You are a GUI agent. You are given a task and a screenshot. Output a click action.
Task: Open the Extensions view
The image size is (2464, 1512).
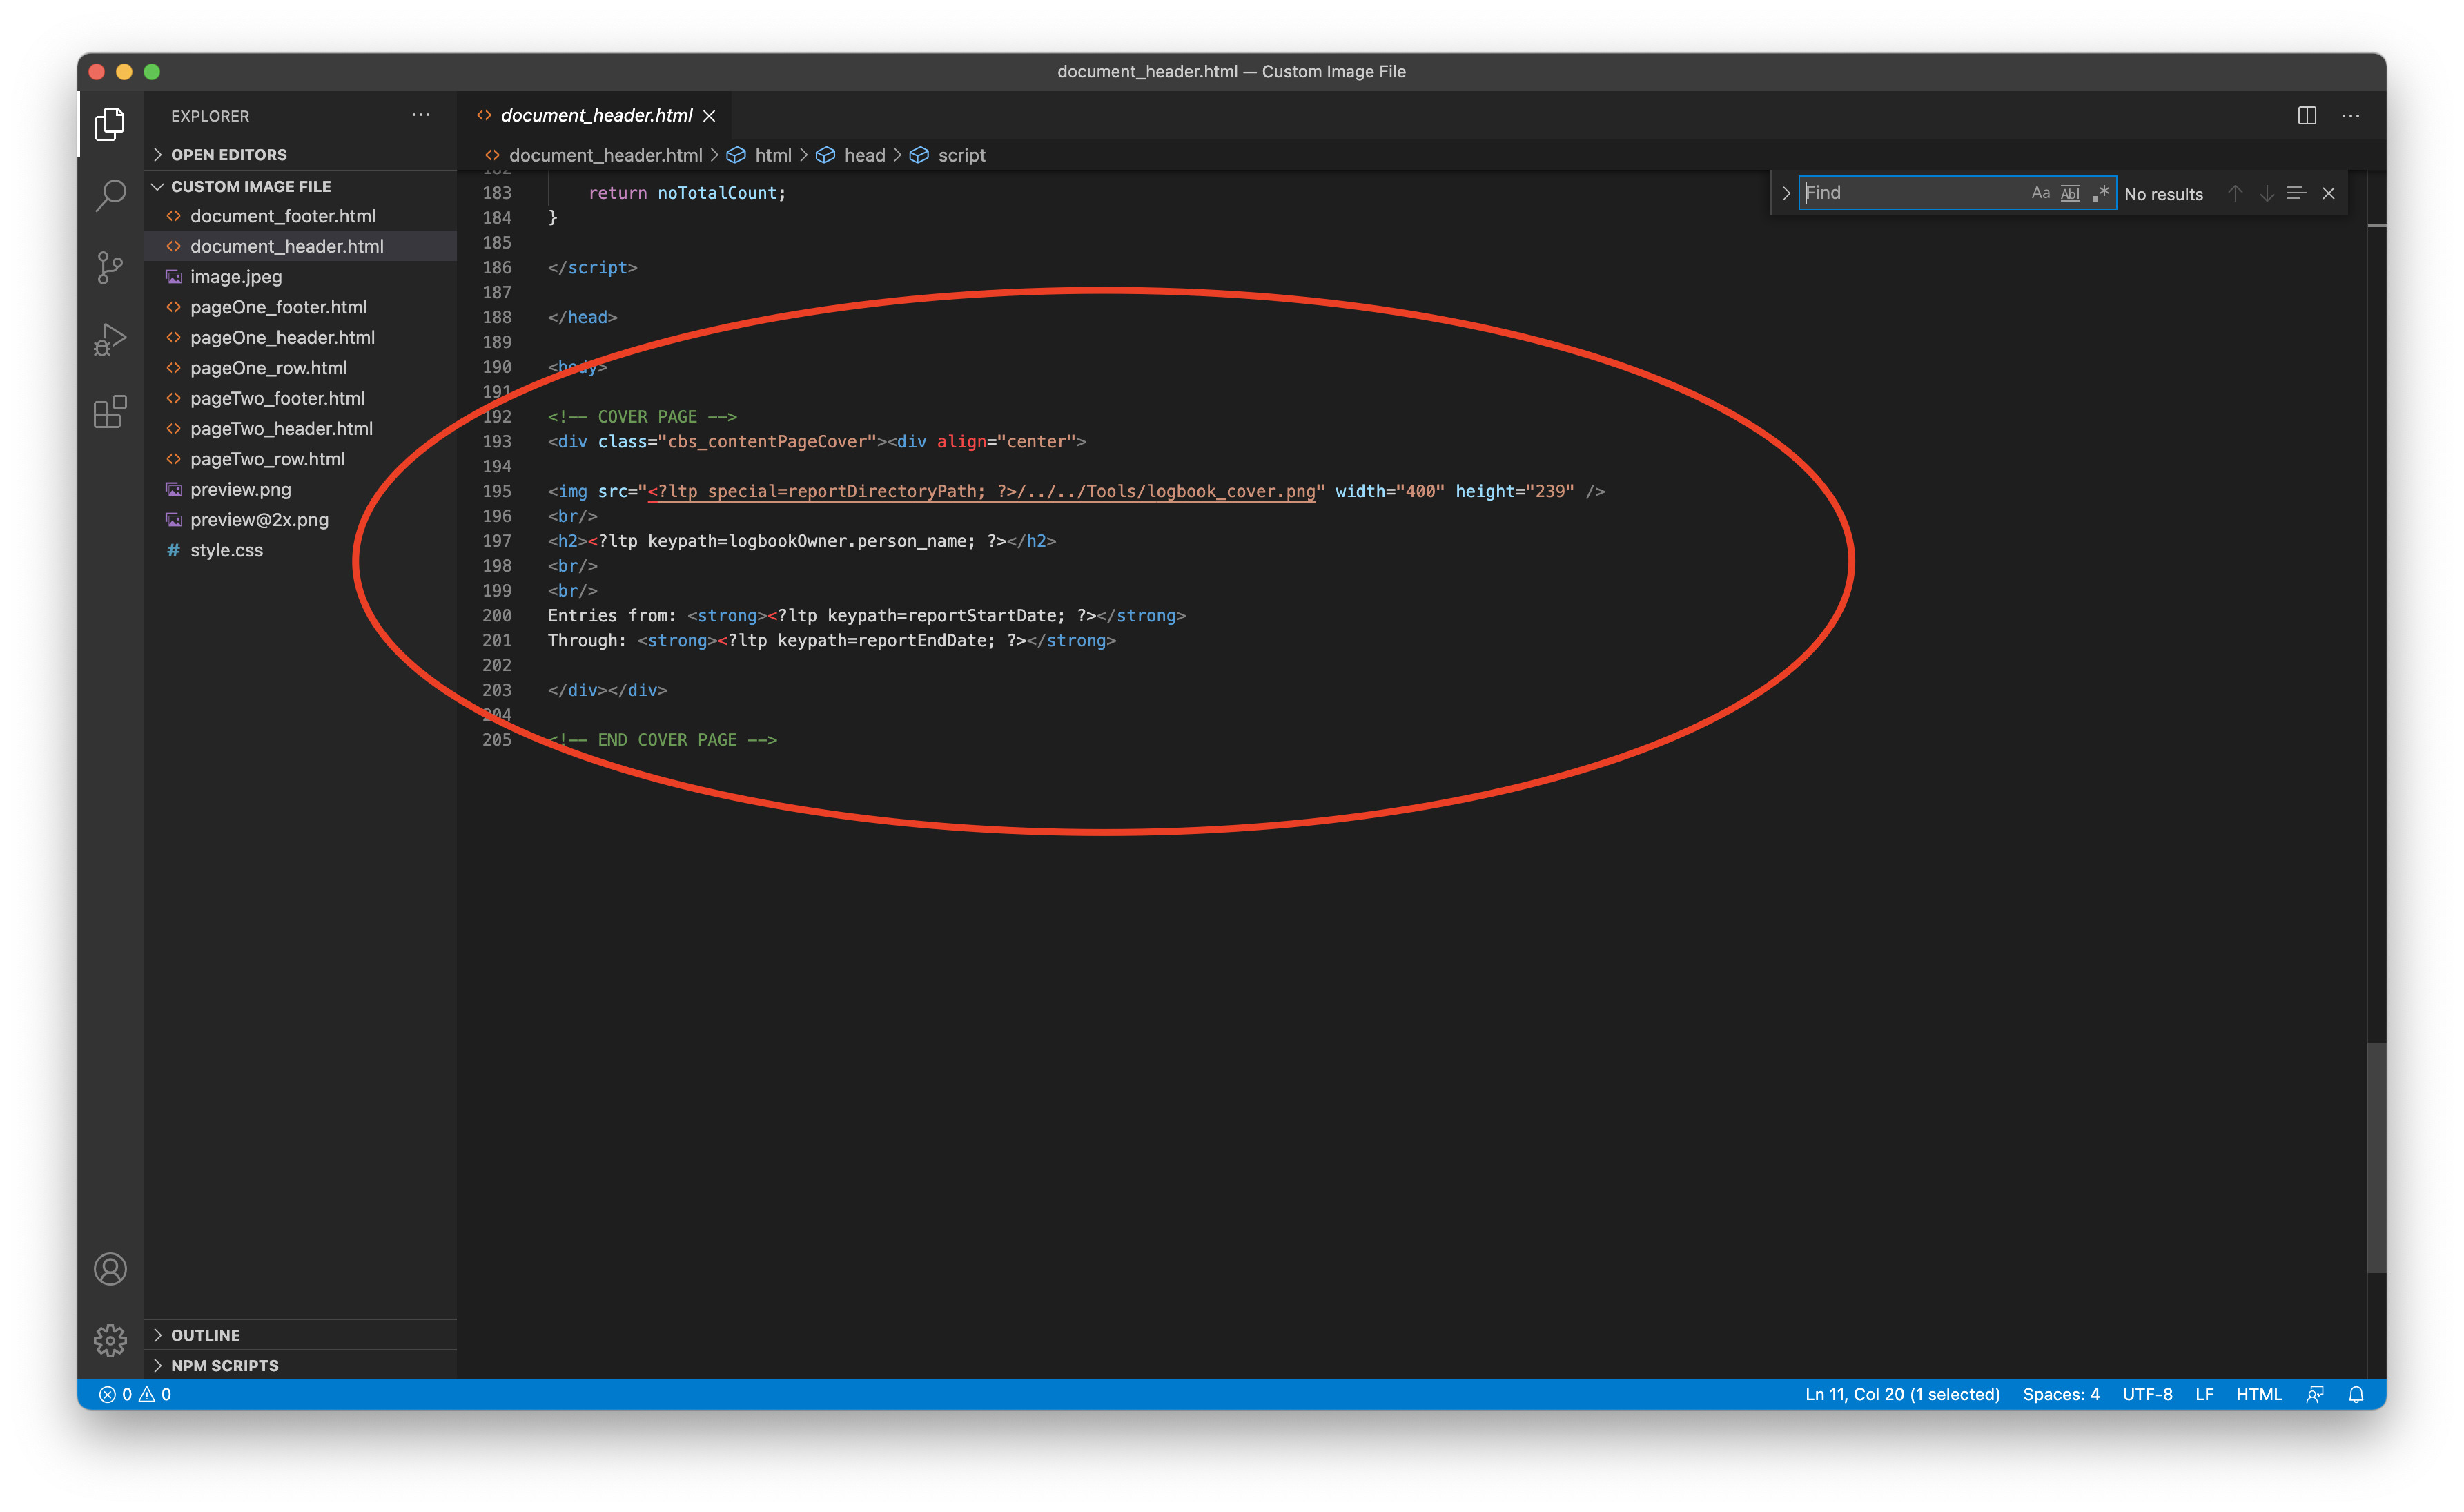point(110,412)
